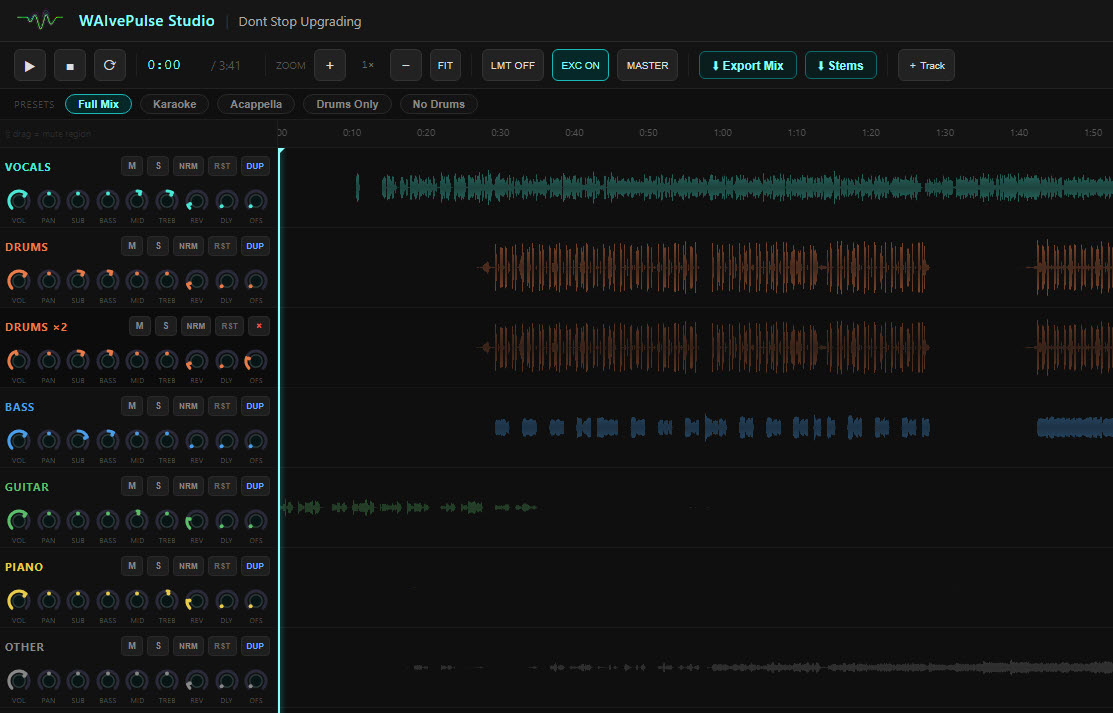This screenshot has width=1113, height=713.
Task: Zoom in with the plus button
Action: [330, 65]
